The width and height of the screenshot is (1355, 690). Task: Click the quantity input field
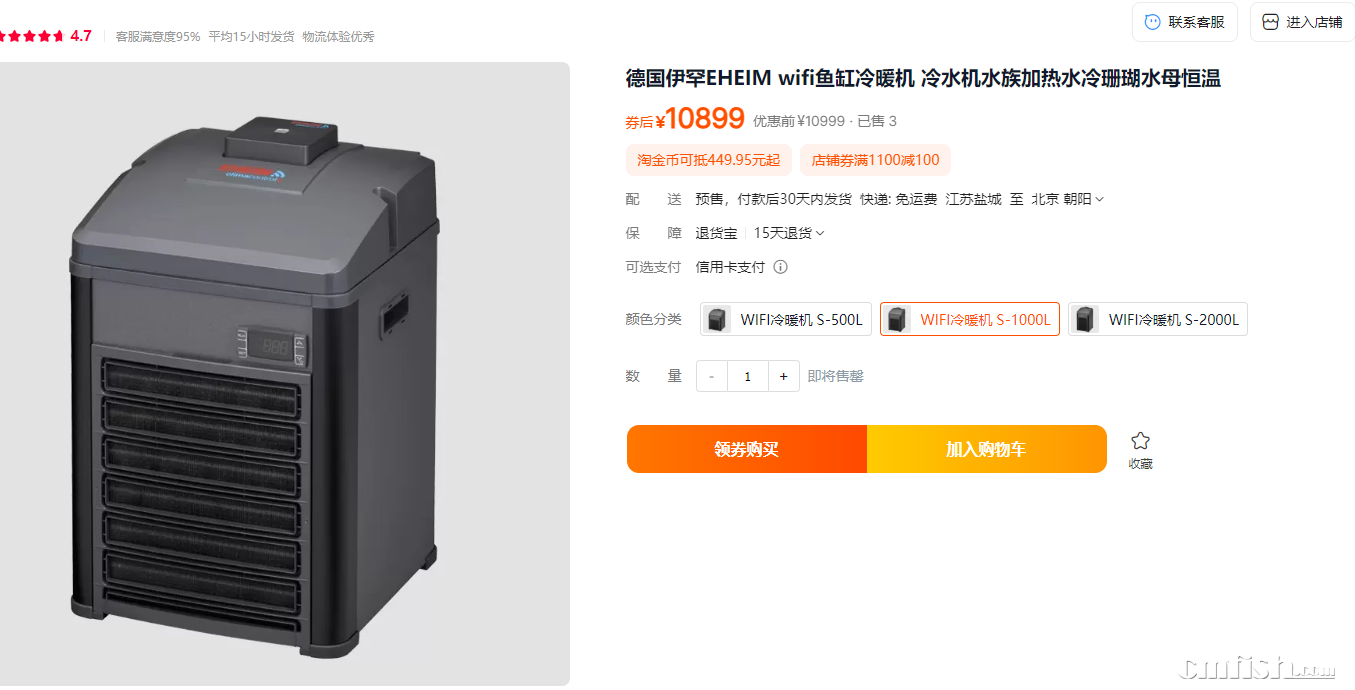point(747,376)
